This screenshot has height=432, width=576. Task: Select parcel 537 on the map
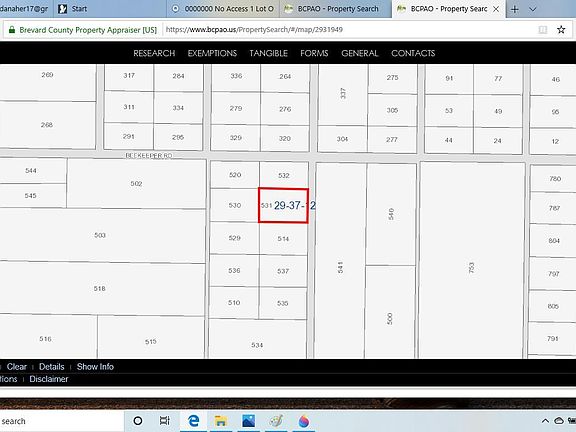click(x=283, y=271)
